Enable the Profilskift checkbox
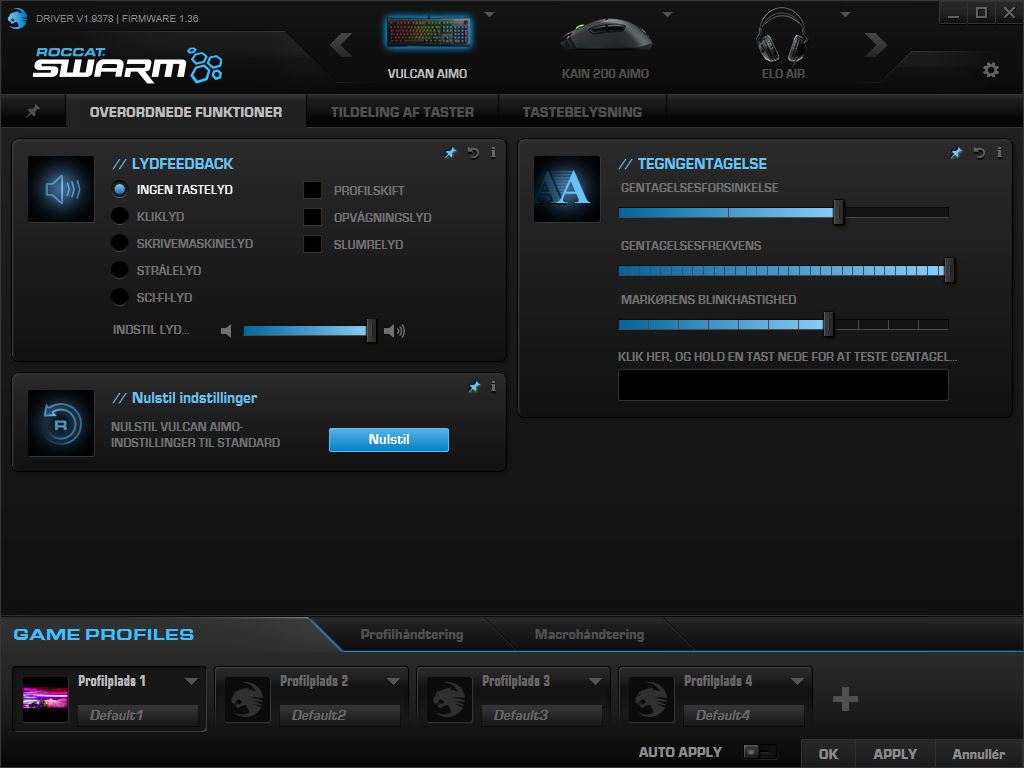The image size is (1024, 768). pyautogui.click(x=312, y=190)
